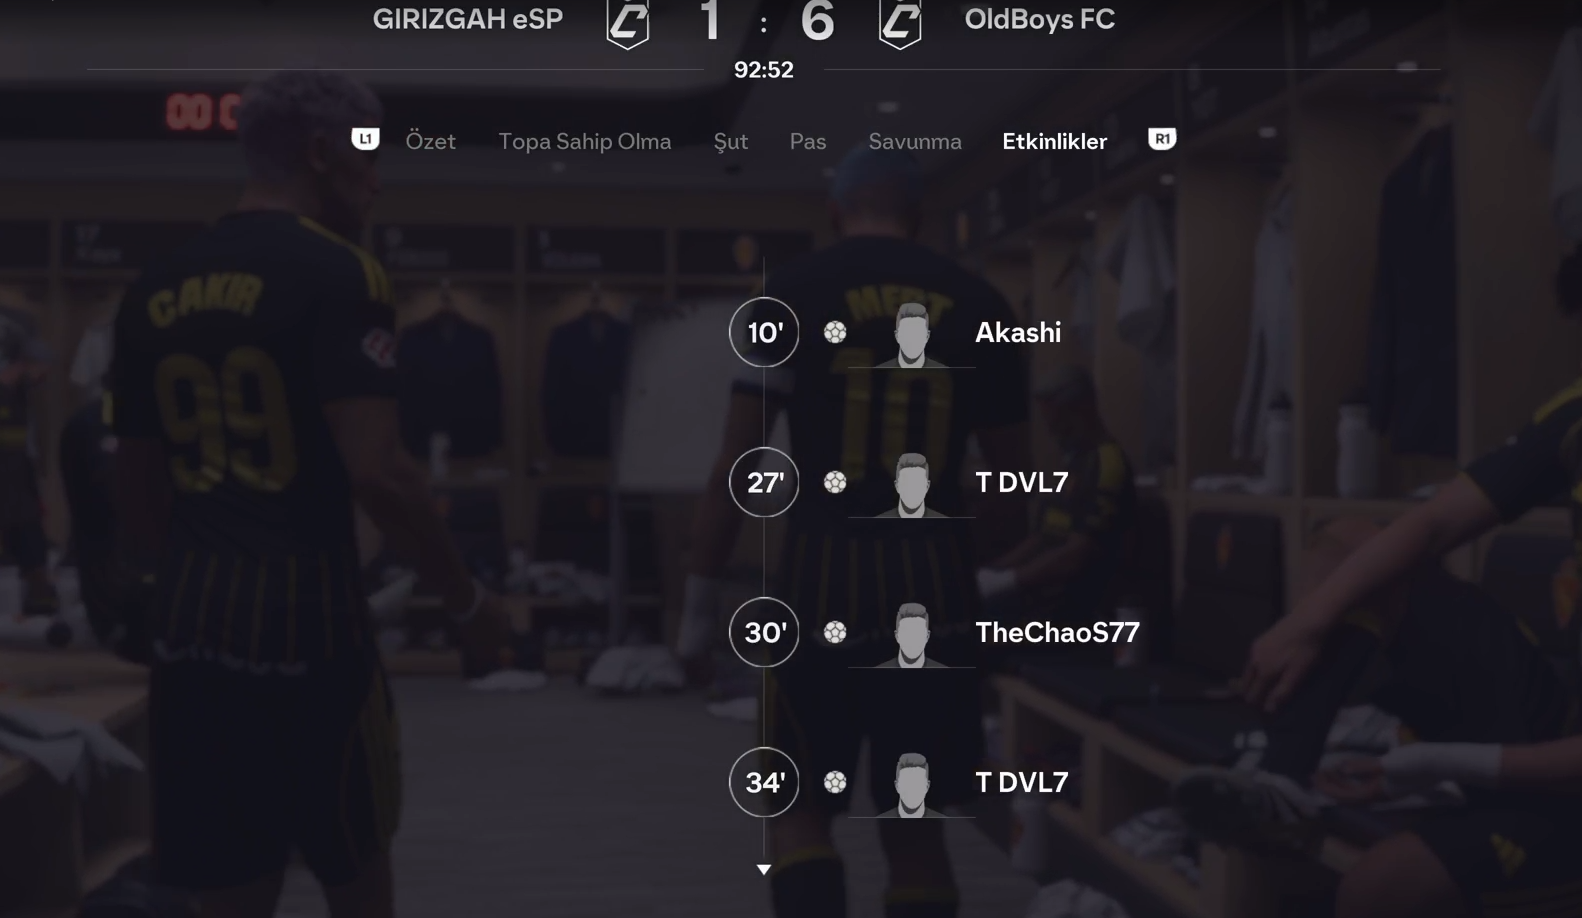Click GIRIZGAH eSP team crest
Viewport: 1582px width, 918px height.
(x=628, y=22)
